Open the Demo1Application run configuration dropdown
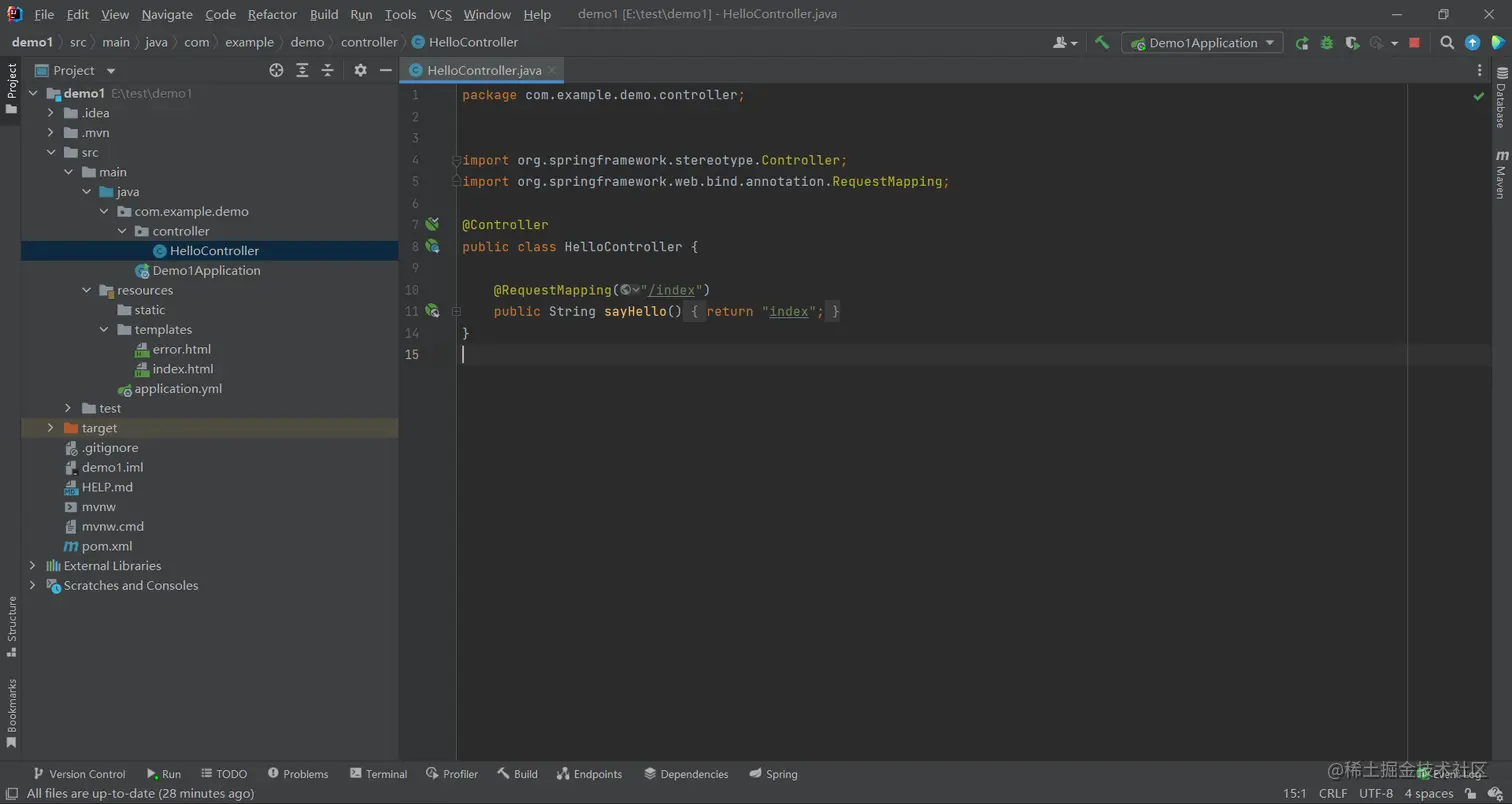This screenshot has height=804, width=1512. 1203,43
